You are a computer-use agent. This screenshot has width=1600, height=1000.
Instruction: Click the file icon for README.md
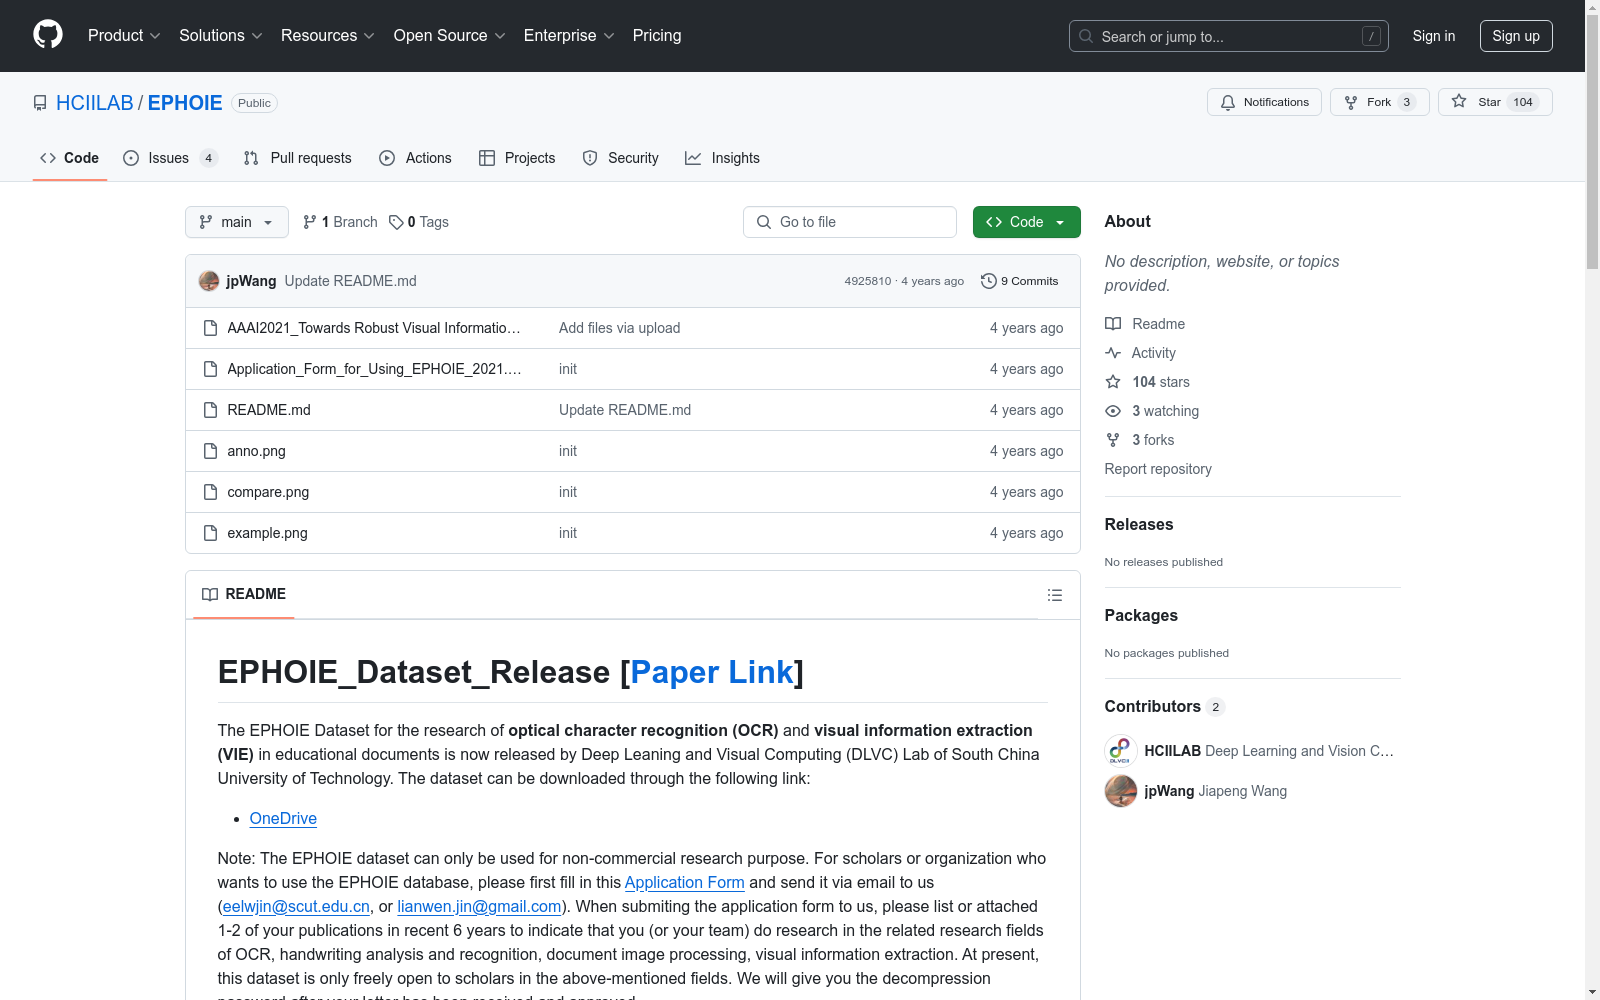tap(210, 410)
